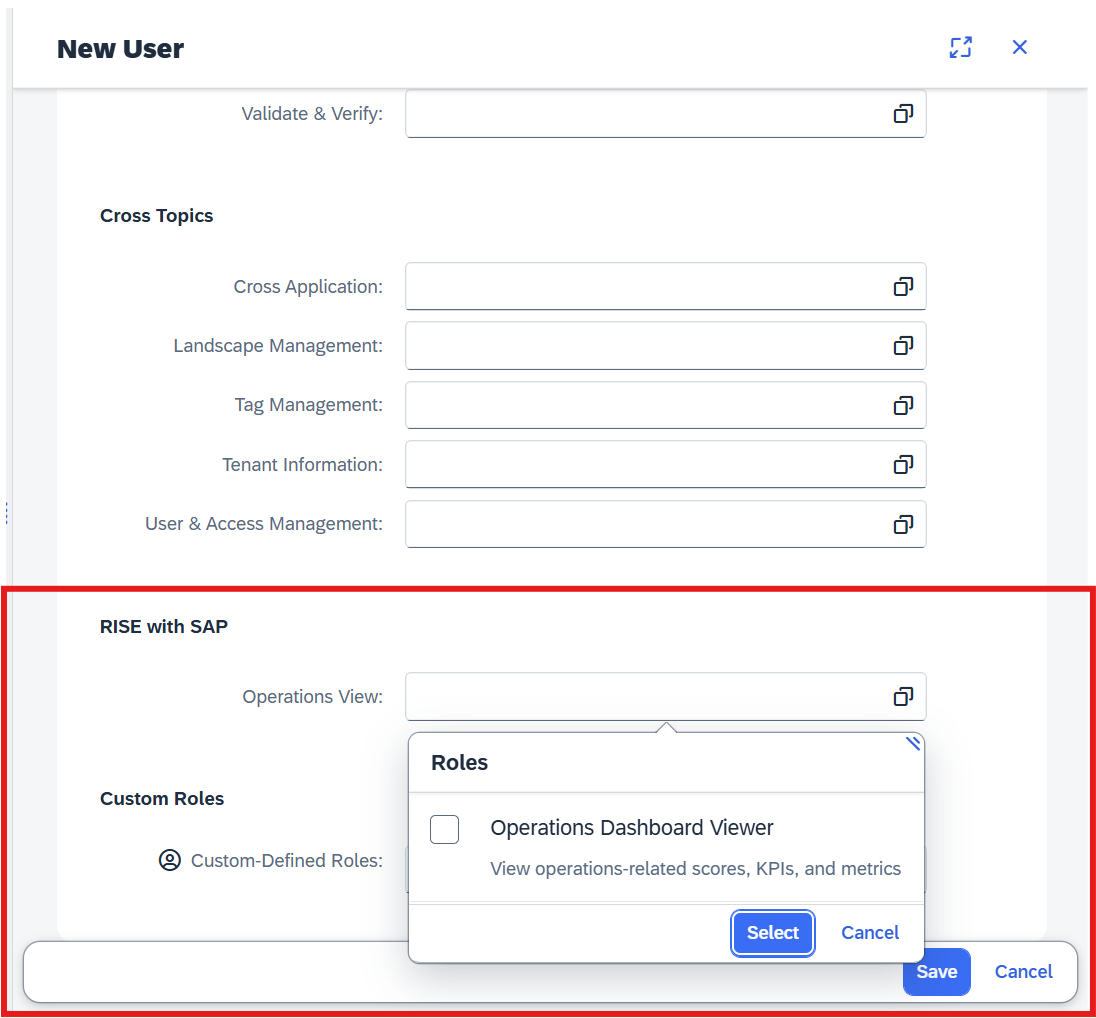Save the new user
Screen dimensions: 1096x1018
tap(936, 972)
